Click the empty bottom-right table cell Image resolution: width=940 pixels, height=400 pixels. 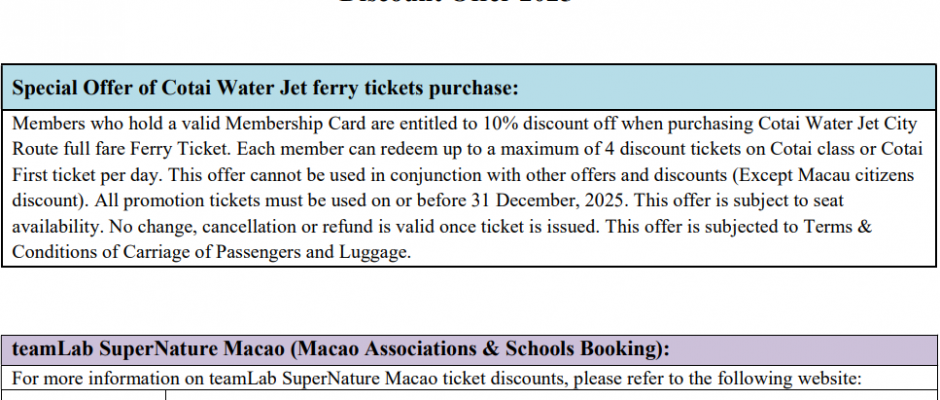coord(550,396)
